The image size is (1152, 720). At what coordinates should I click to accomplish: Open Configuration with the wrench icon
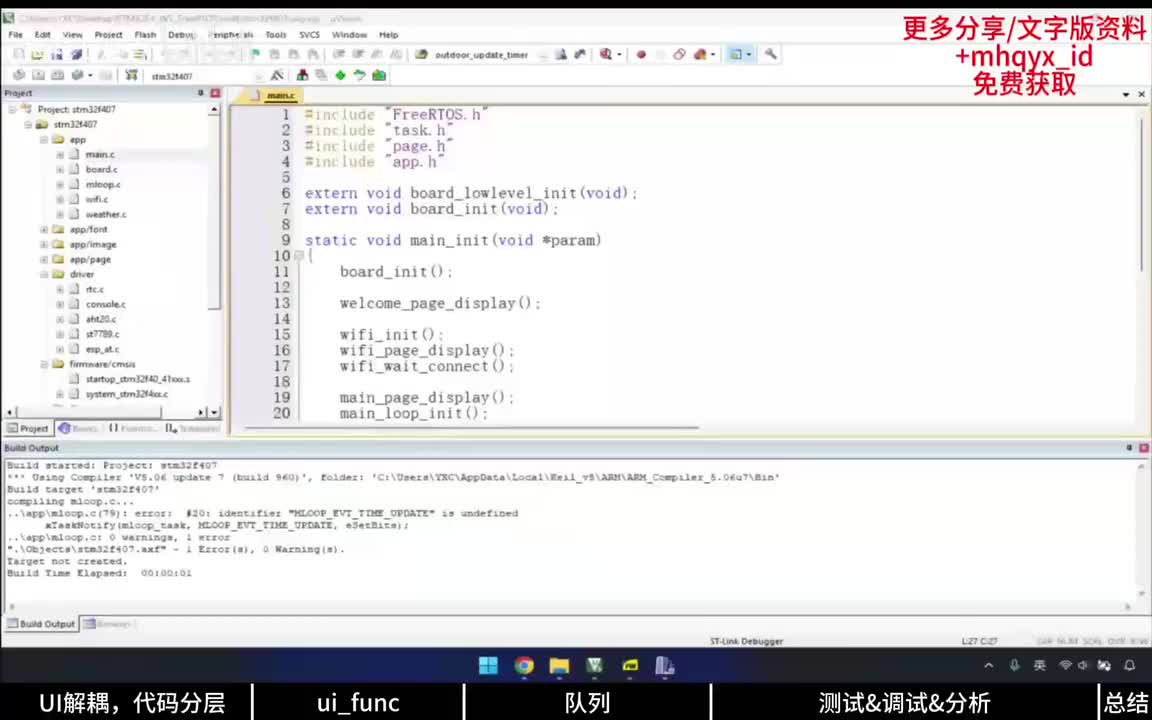770,54
